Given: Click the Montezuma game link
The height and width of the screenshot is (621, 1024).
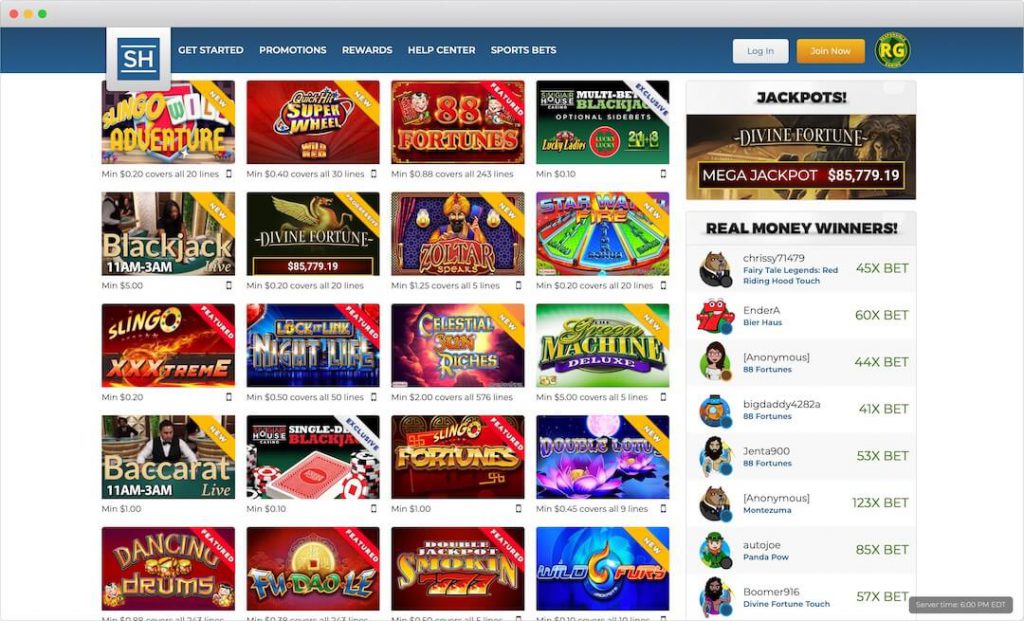Looking at the screenshot, I should click(x=767, y=510).
